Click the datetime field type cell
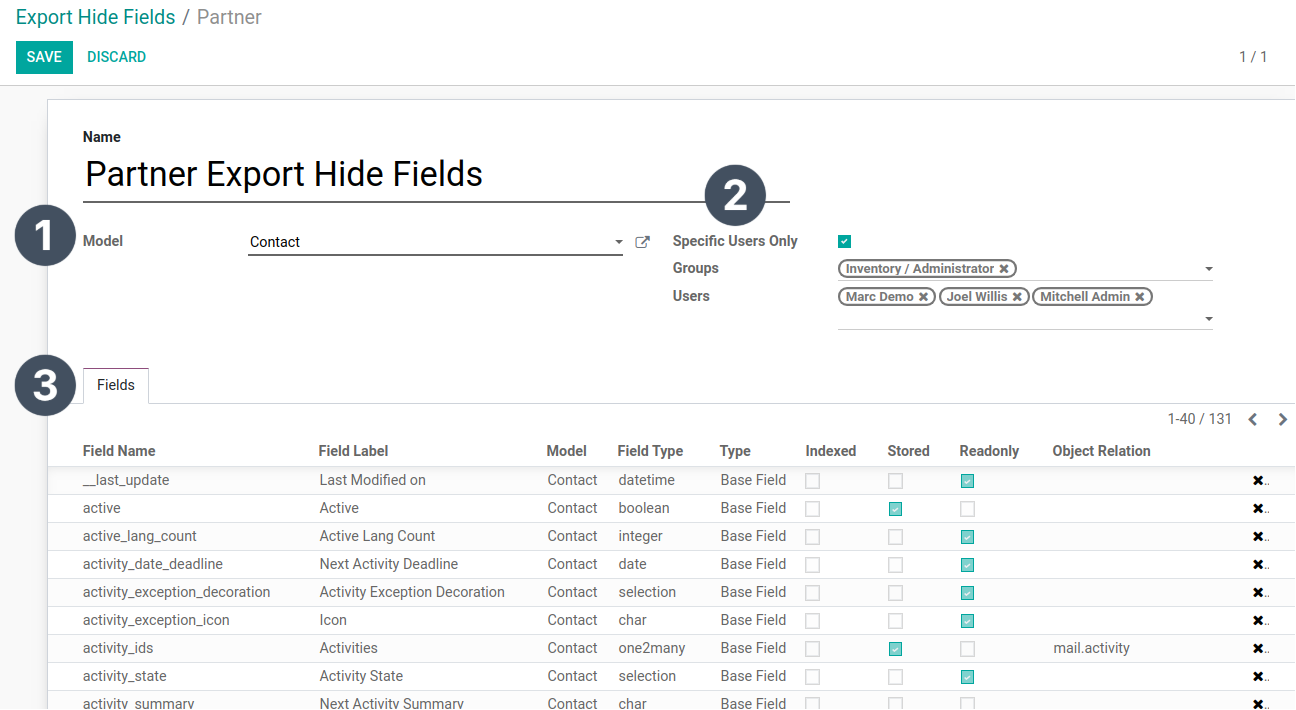This screenshot has height=710, width=1296. (x=647, y=481)
